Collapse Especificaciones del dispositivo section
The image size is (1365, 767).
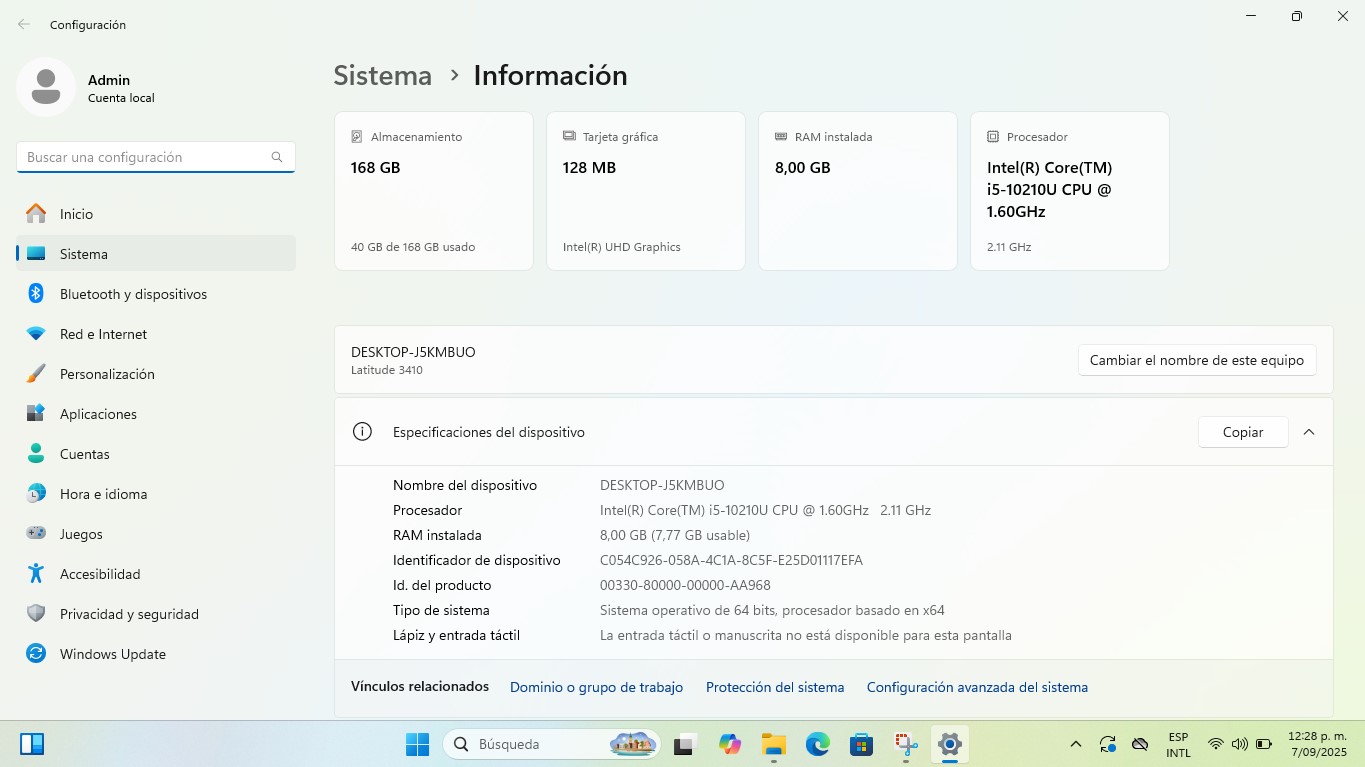click(x=1309, y=432)
